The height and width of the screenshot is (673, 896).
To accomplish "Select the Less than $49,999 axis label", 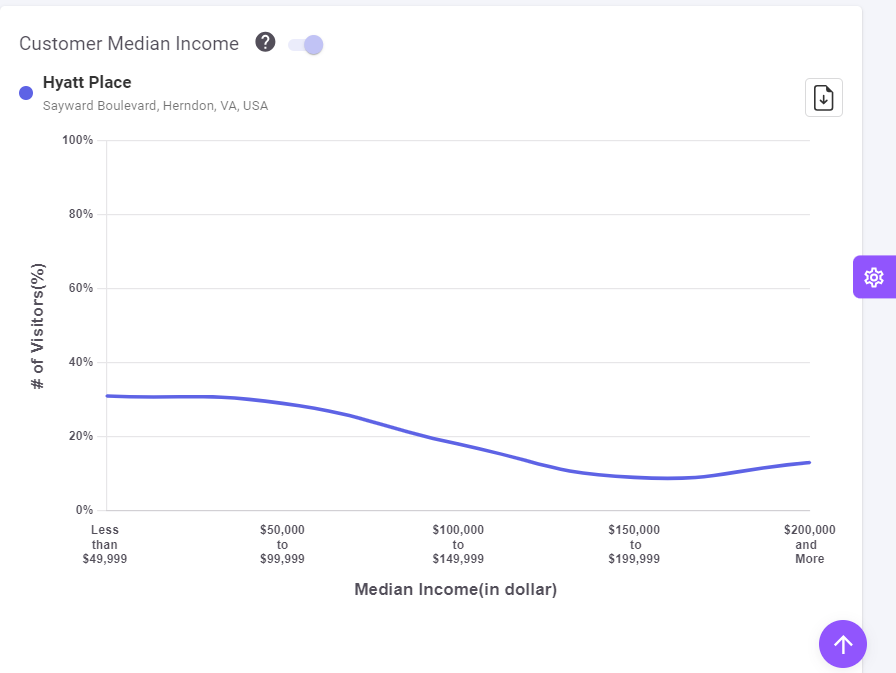I will pyautogui.click(x=105, y=544).
